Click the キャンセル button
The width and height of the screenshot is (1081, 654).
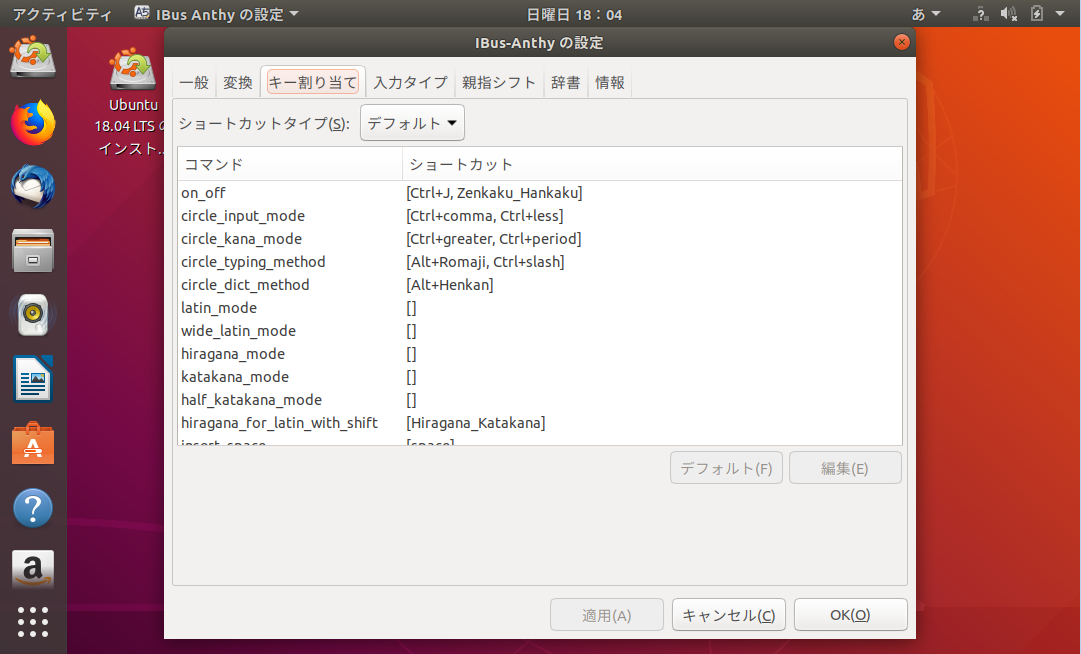pos(729,615)
